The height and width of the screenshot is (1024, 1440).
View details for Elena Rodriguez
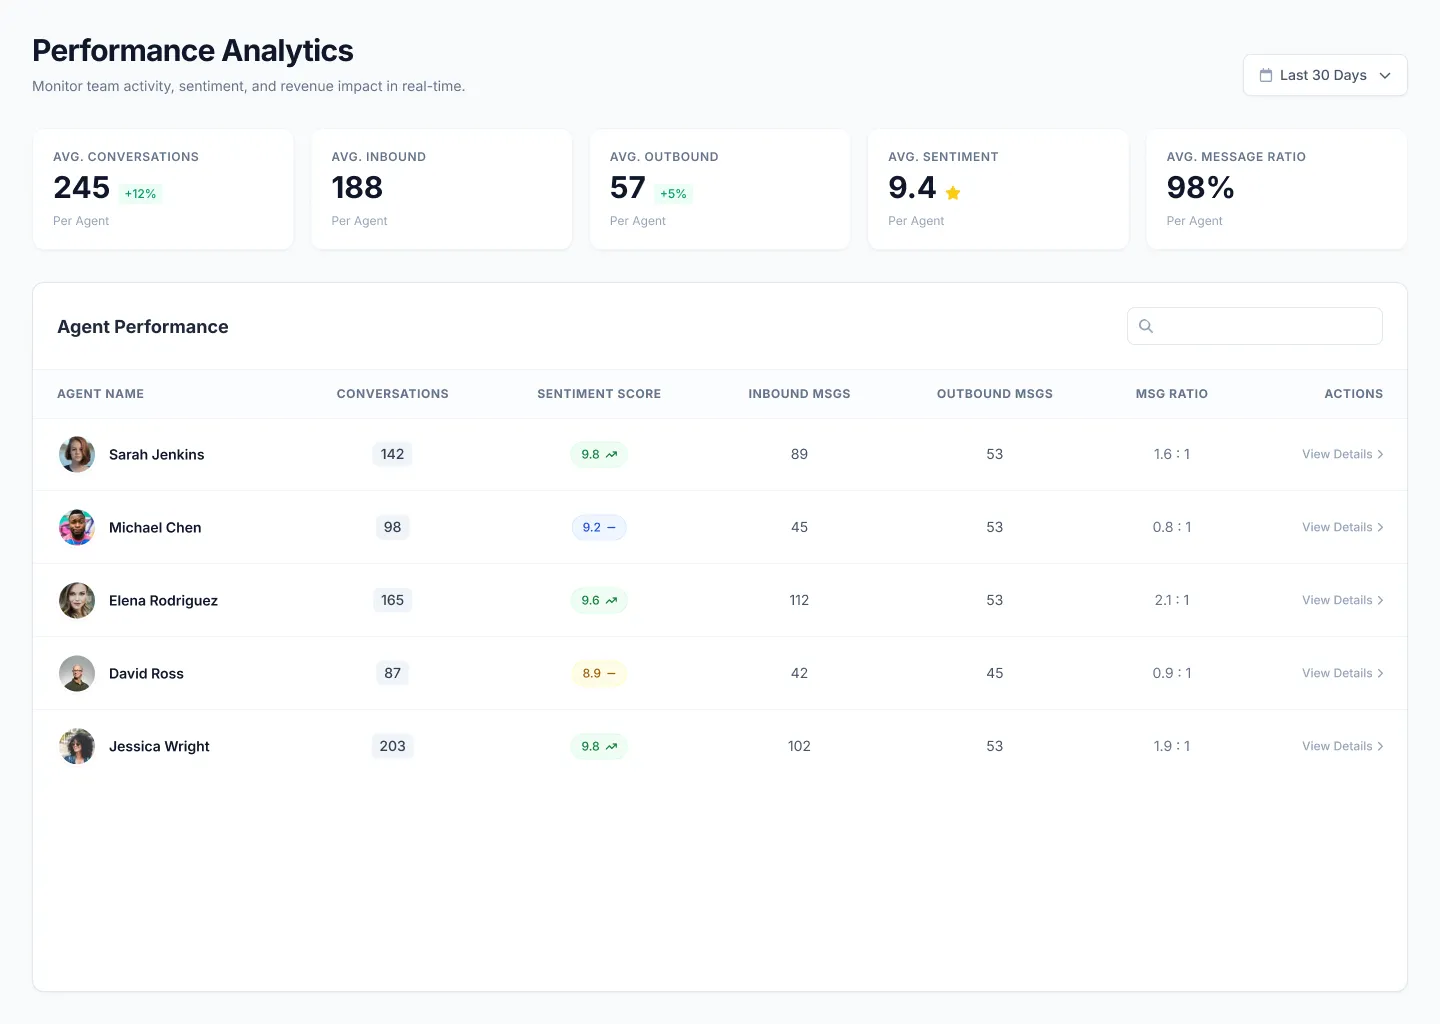tap(1337, 600)
